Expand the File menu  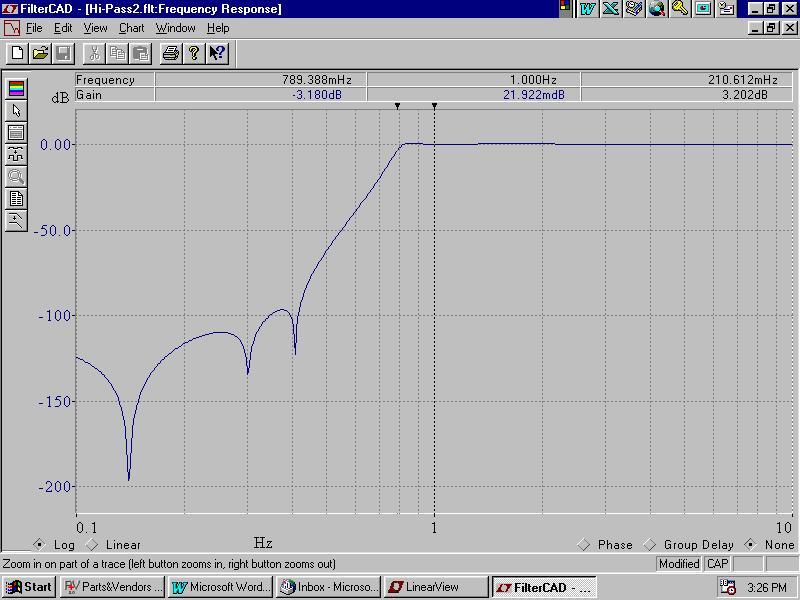coord(34,28)
